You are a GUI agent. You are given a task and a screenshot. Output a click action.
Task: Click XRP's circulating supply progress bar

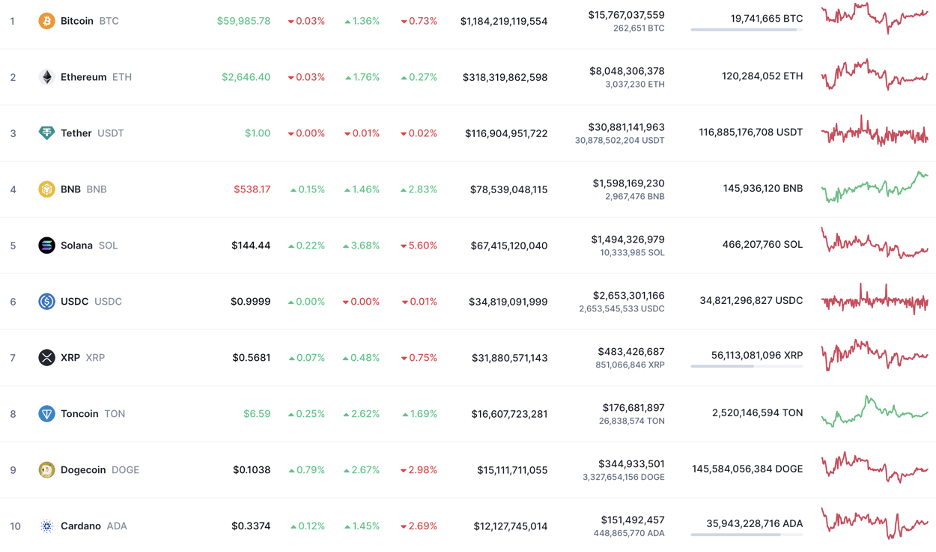click(x=746, y=366)
